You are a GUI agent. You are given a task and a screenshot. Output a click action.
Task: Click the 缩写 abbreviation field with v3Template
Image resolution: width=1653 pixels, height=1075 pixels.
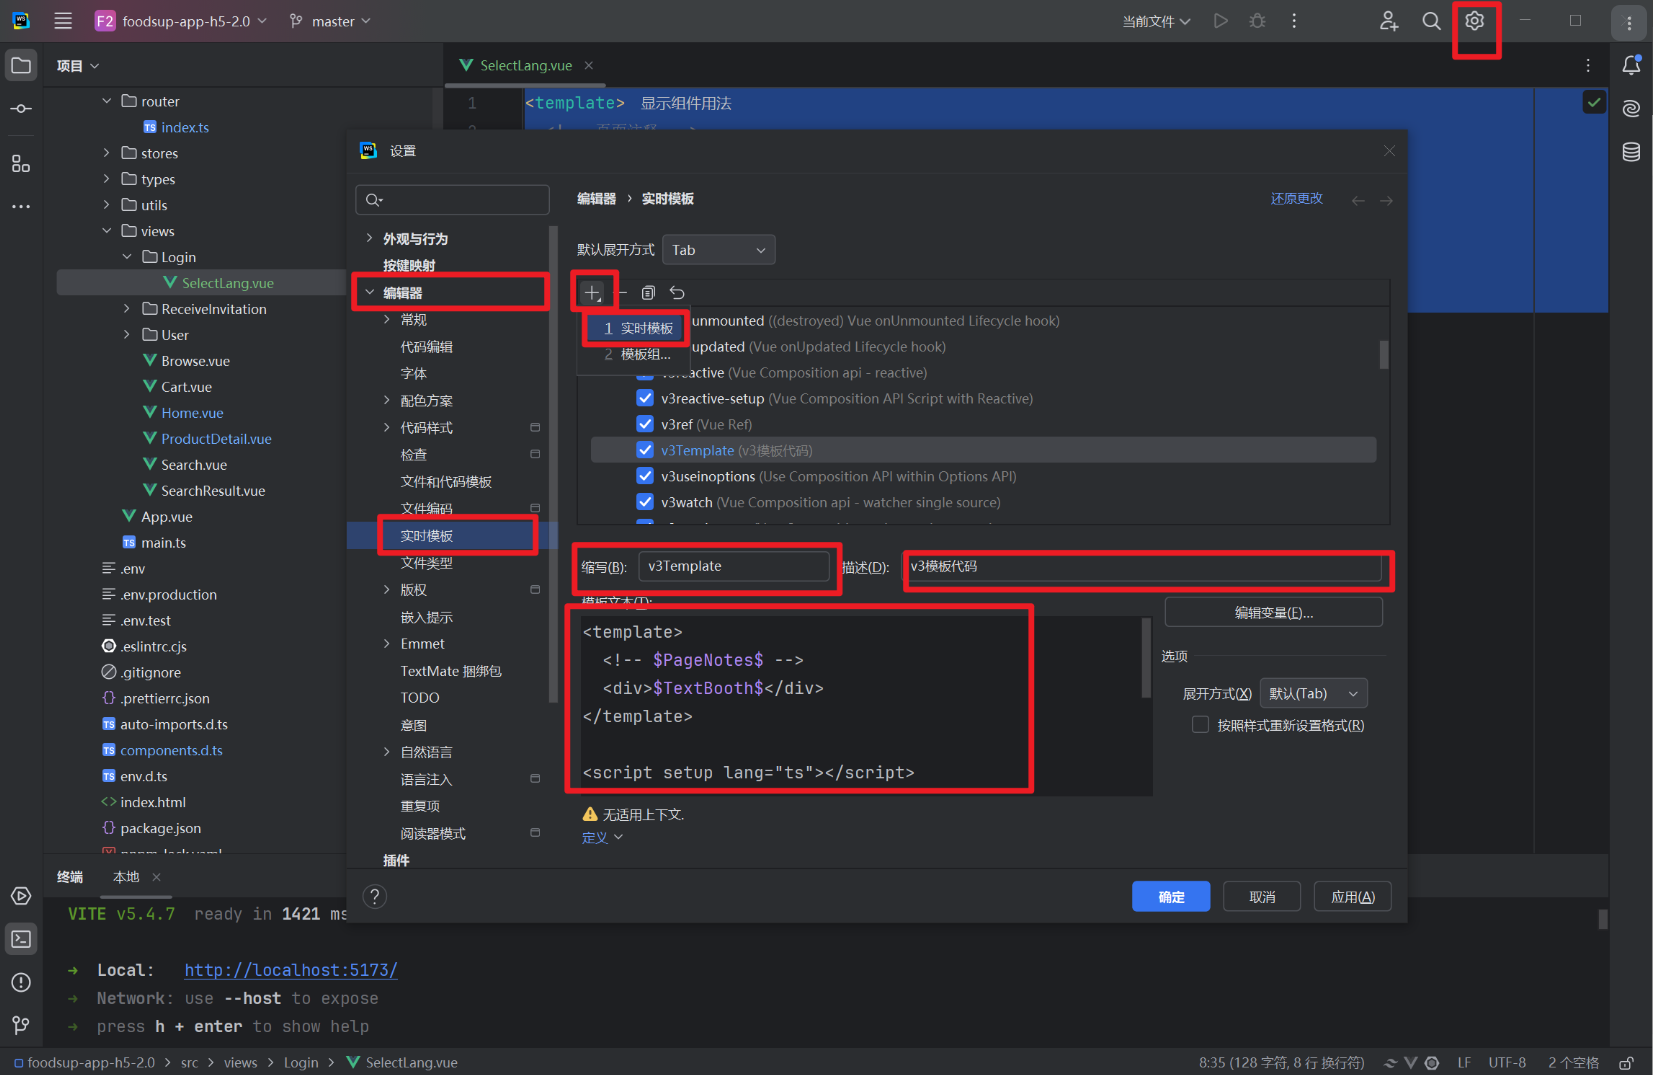click(x=734, y=566)
